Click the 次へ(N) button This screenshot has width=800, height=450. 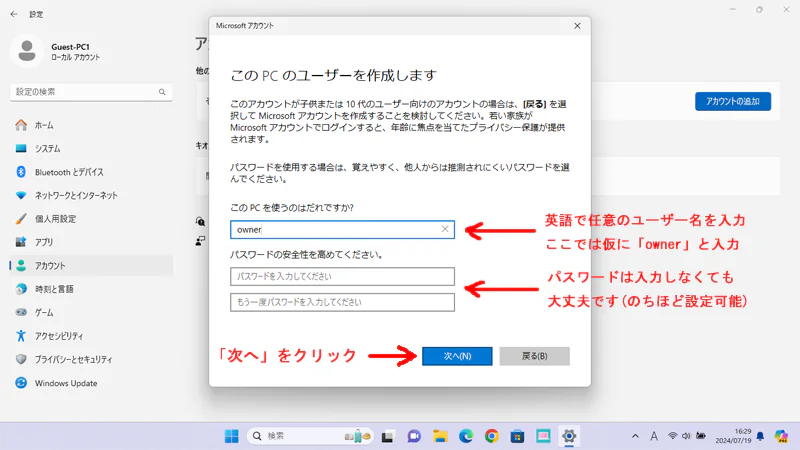click(457, 356)
